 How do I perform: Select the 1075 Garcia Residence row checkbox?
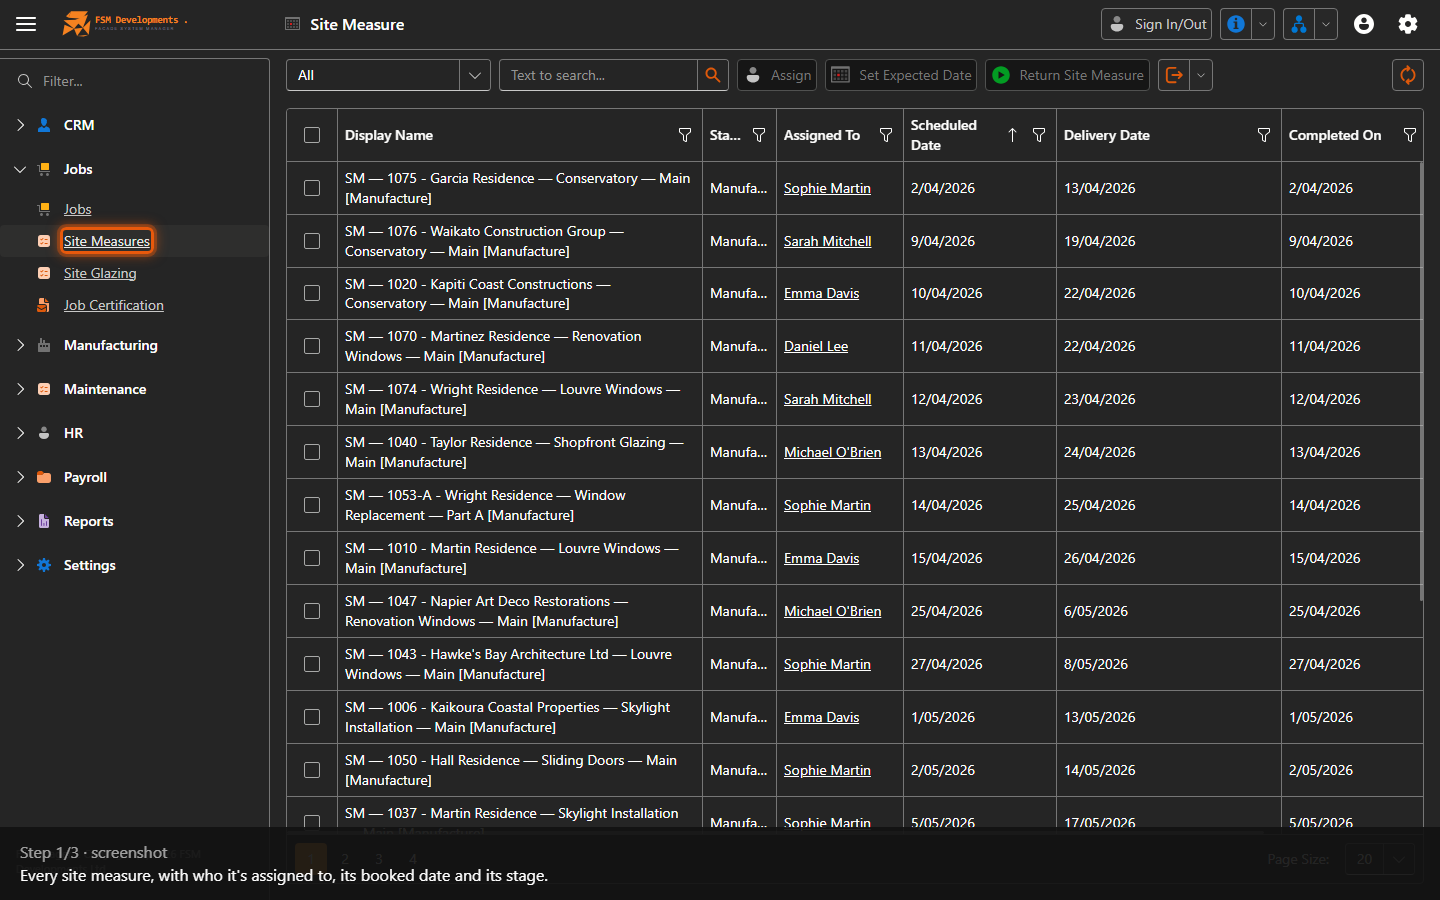312,188
